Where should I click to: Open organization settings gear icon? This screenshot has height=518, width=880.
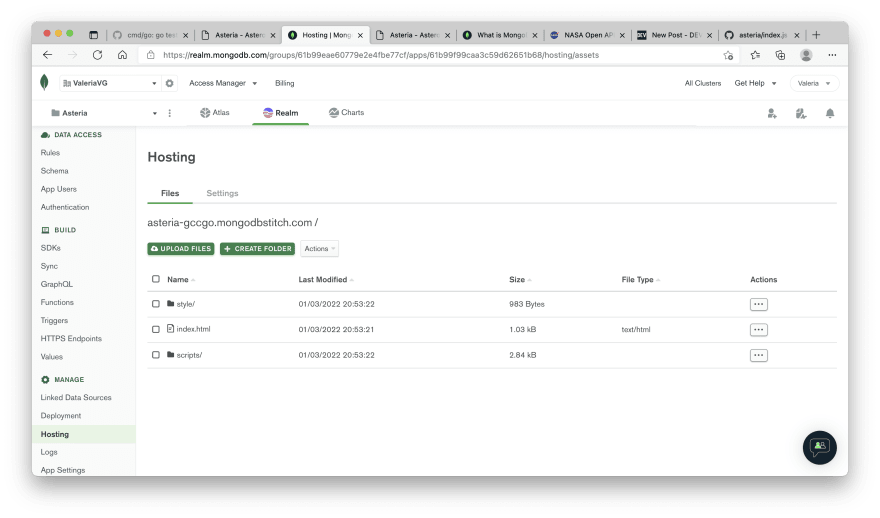(x=169, y=83)
